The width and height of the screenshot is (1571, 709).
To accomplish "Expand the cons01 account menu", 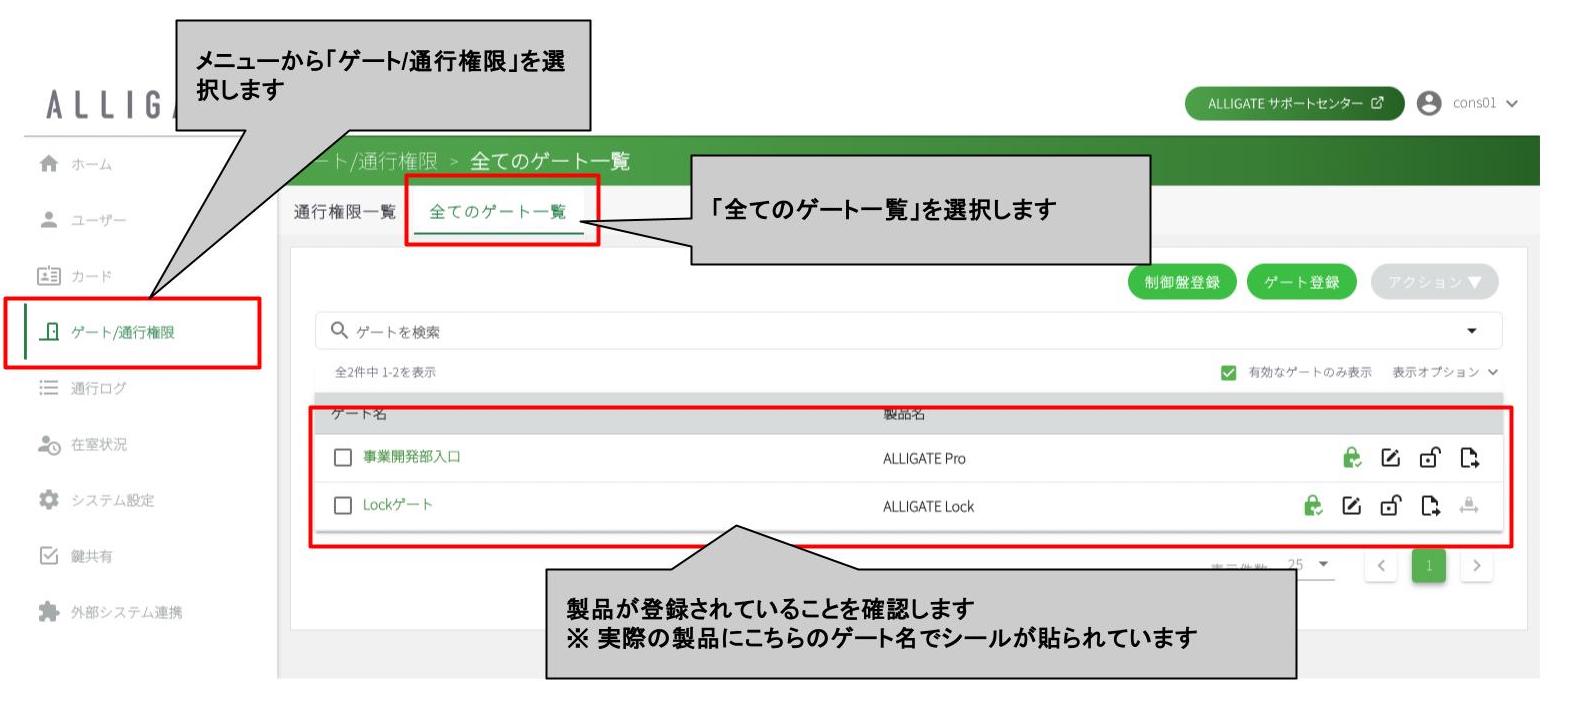I will (1485, 103).
